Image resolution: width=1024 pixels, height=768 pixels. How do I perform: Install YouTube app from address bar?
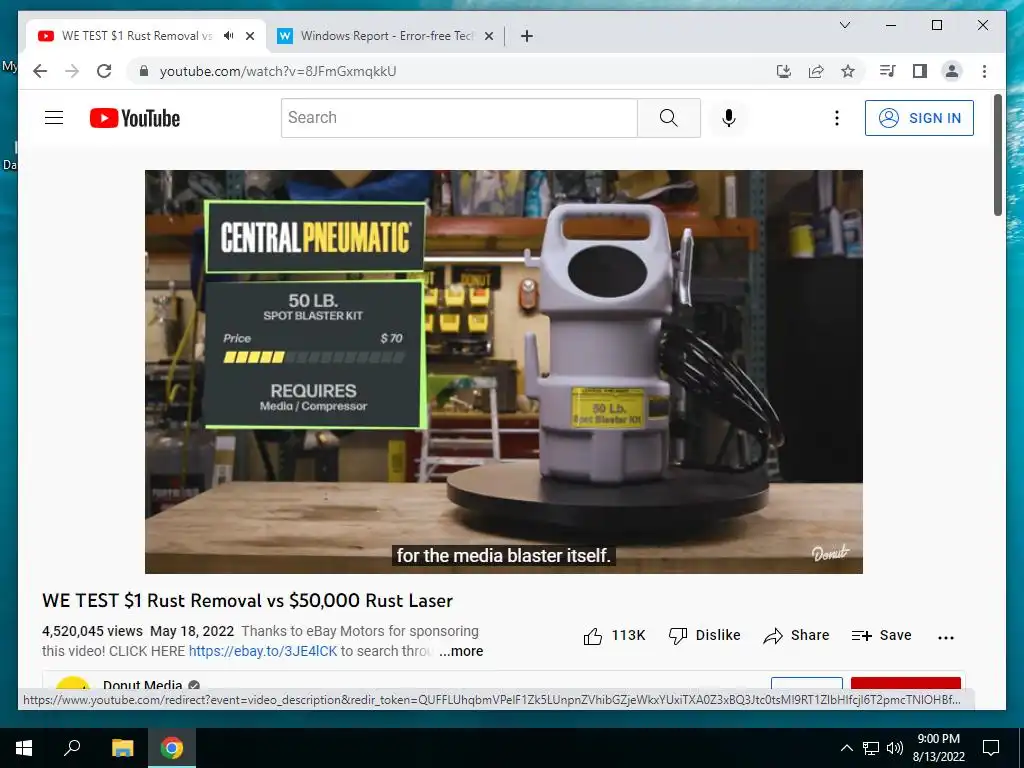click(784, 71)
